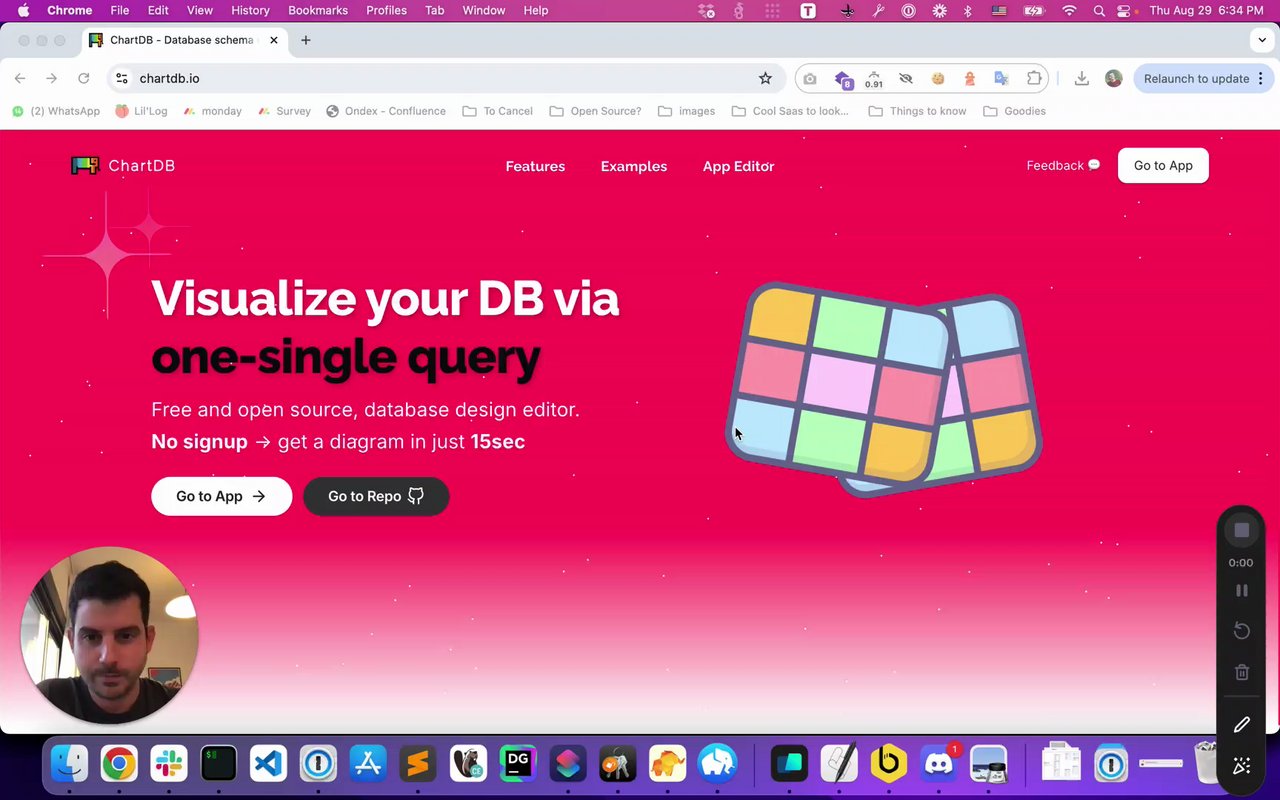Click the camera screenshot extension icon

click(810, 78)
